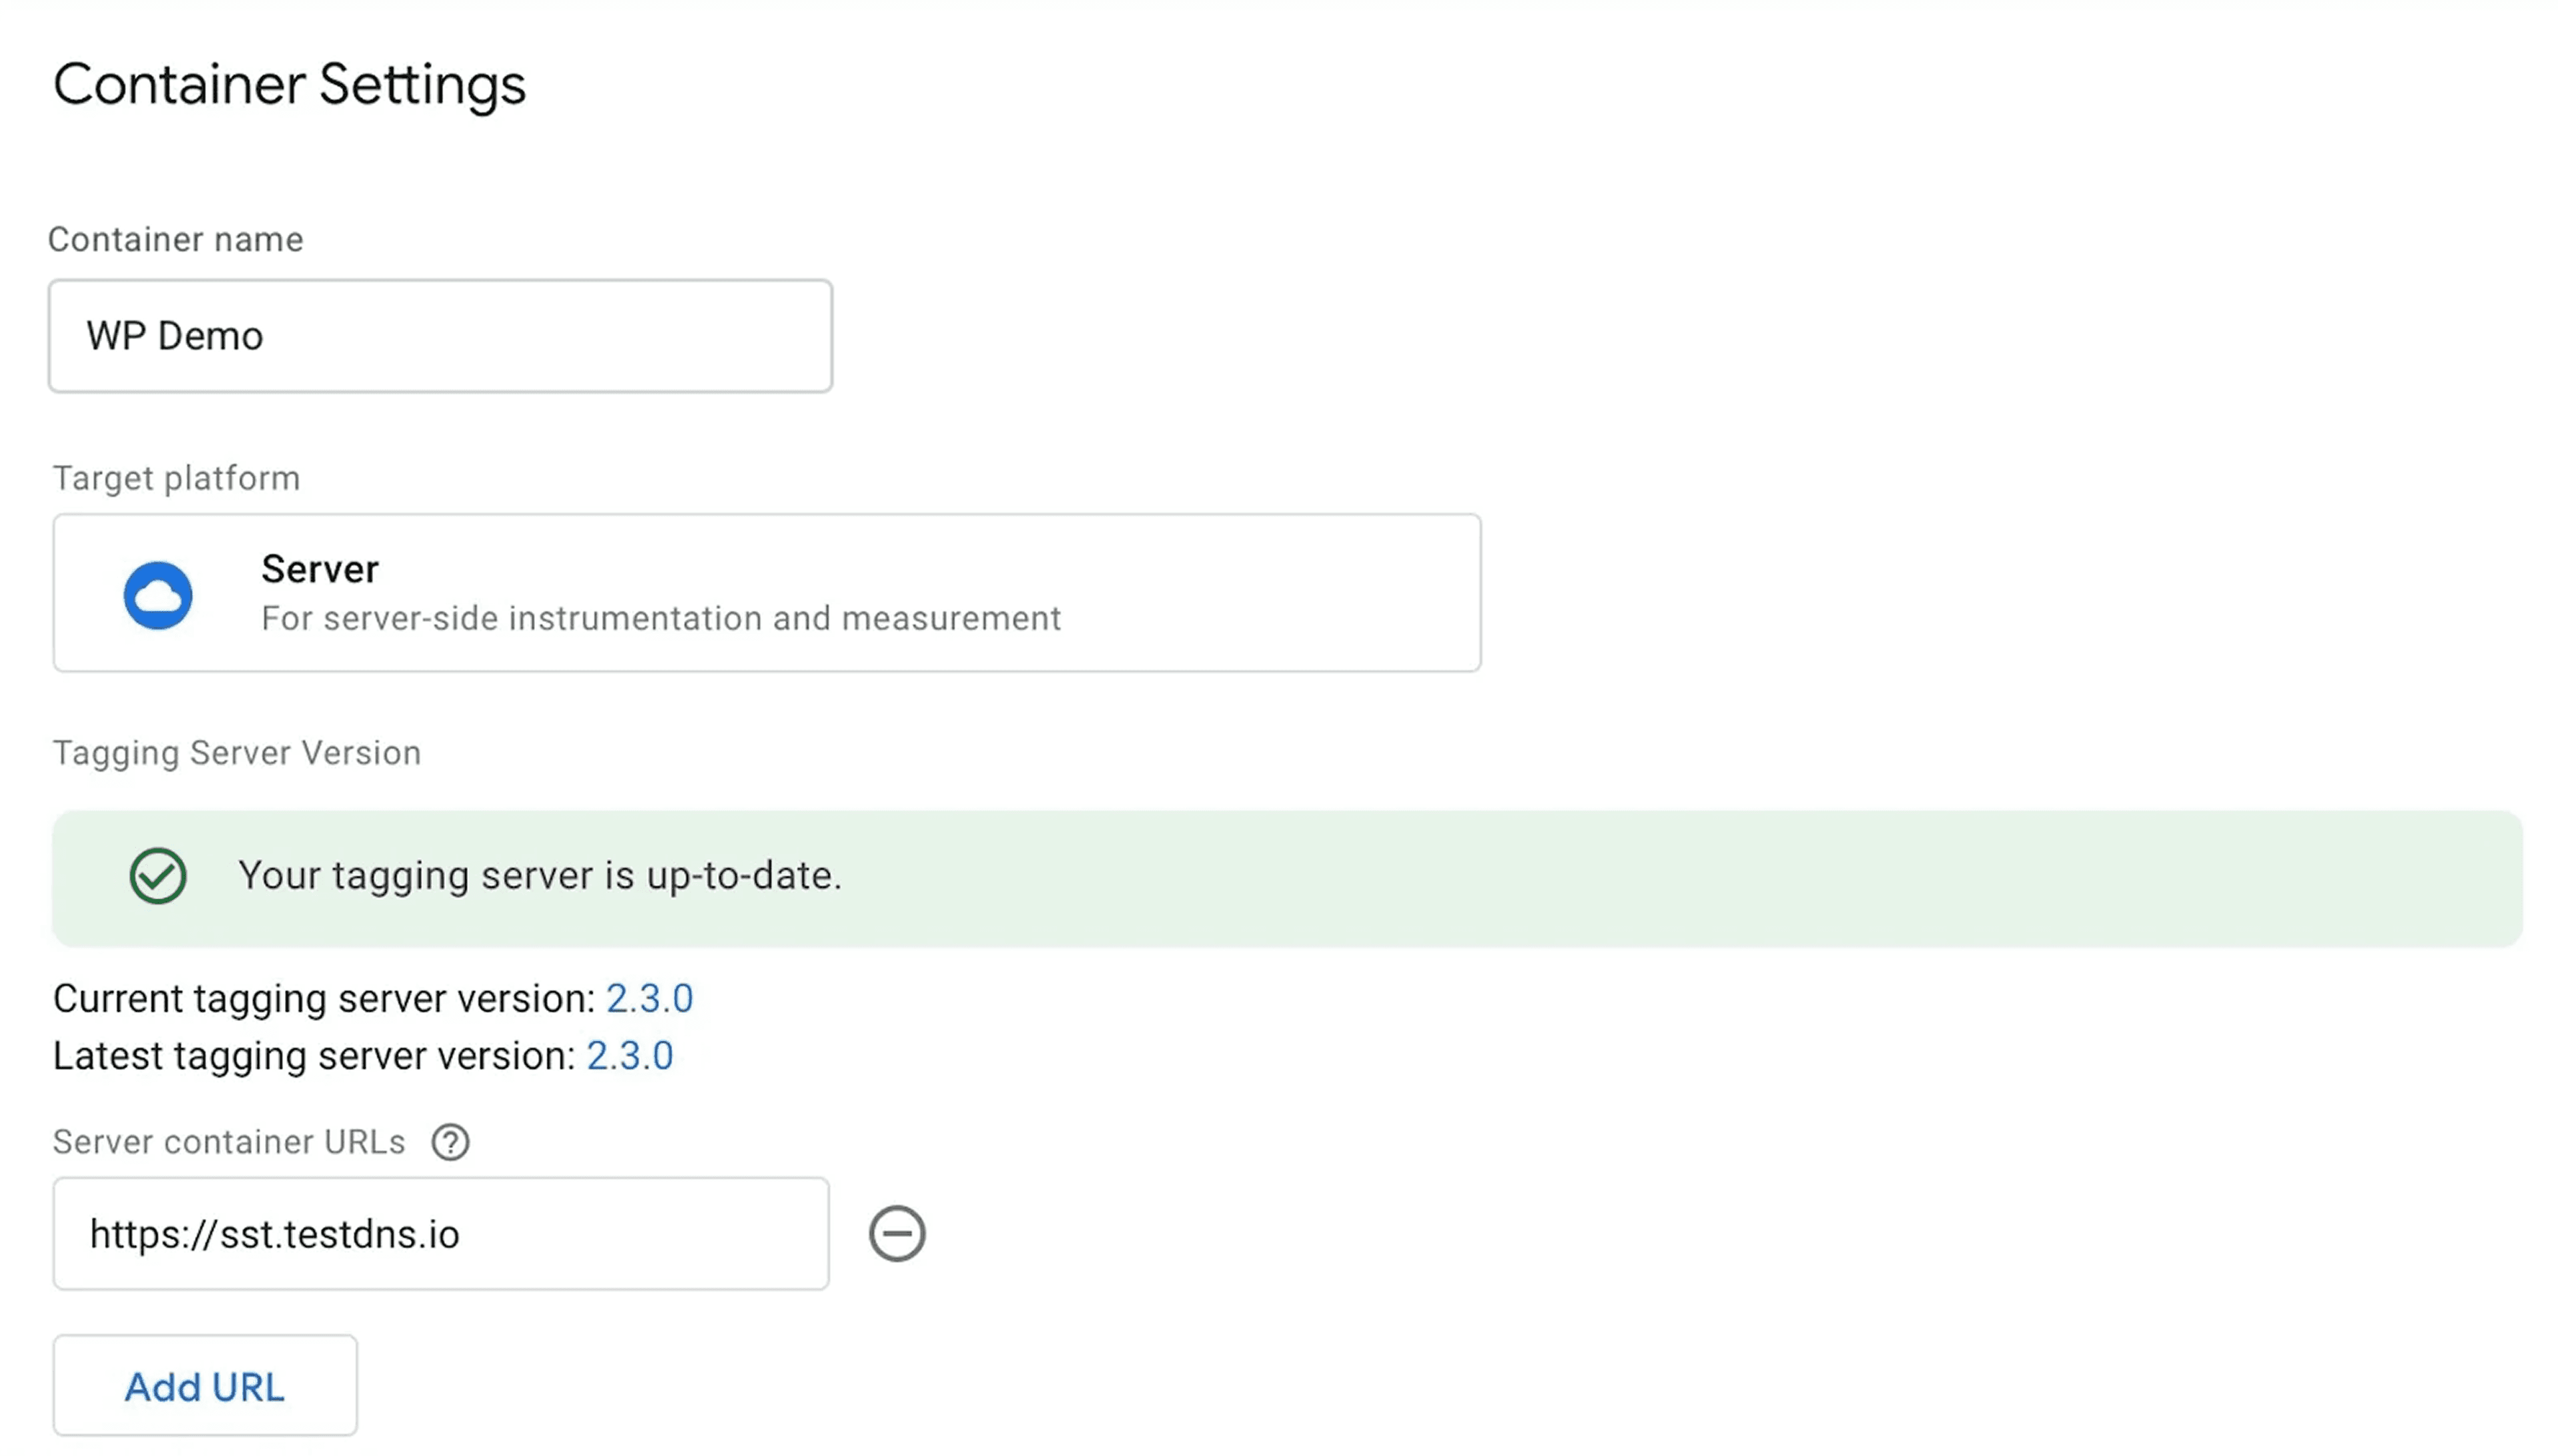The image size is (2558, 1456).
Task: Click the Tagging Server Version label
Action: 236,752
